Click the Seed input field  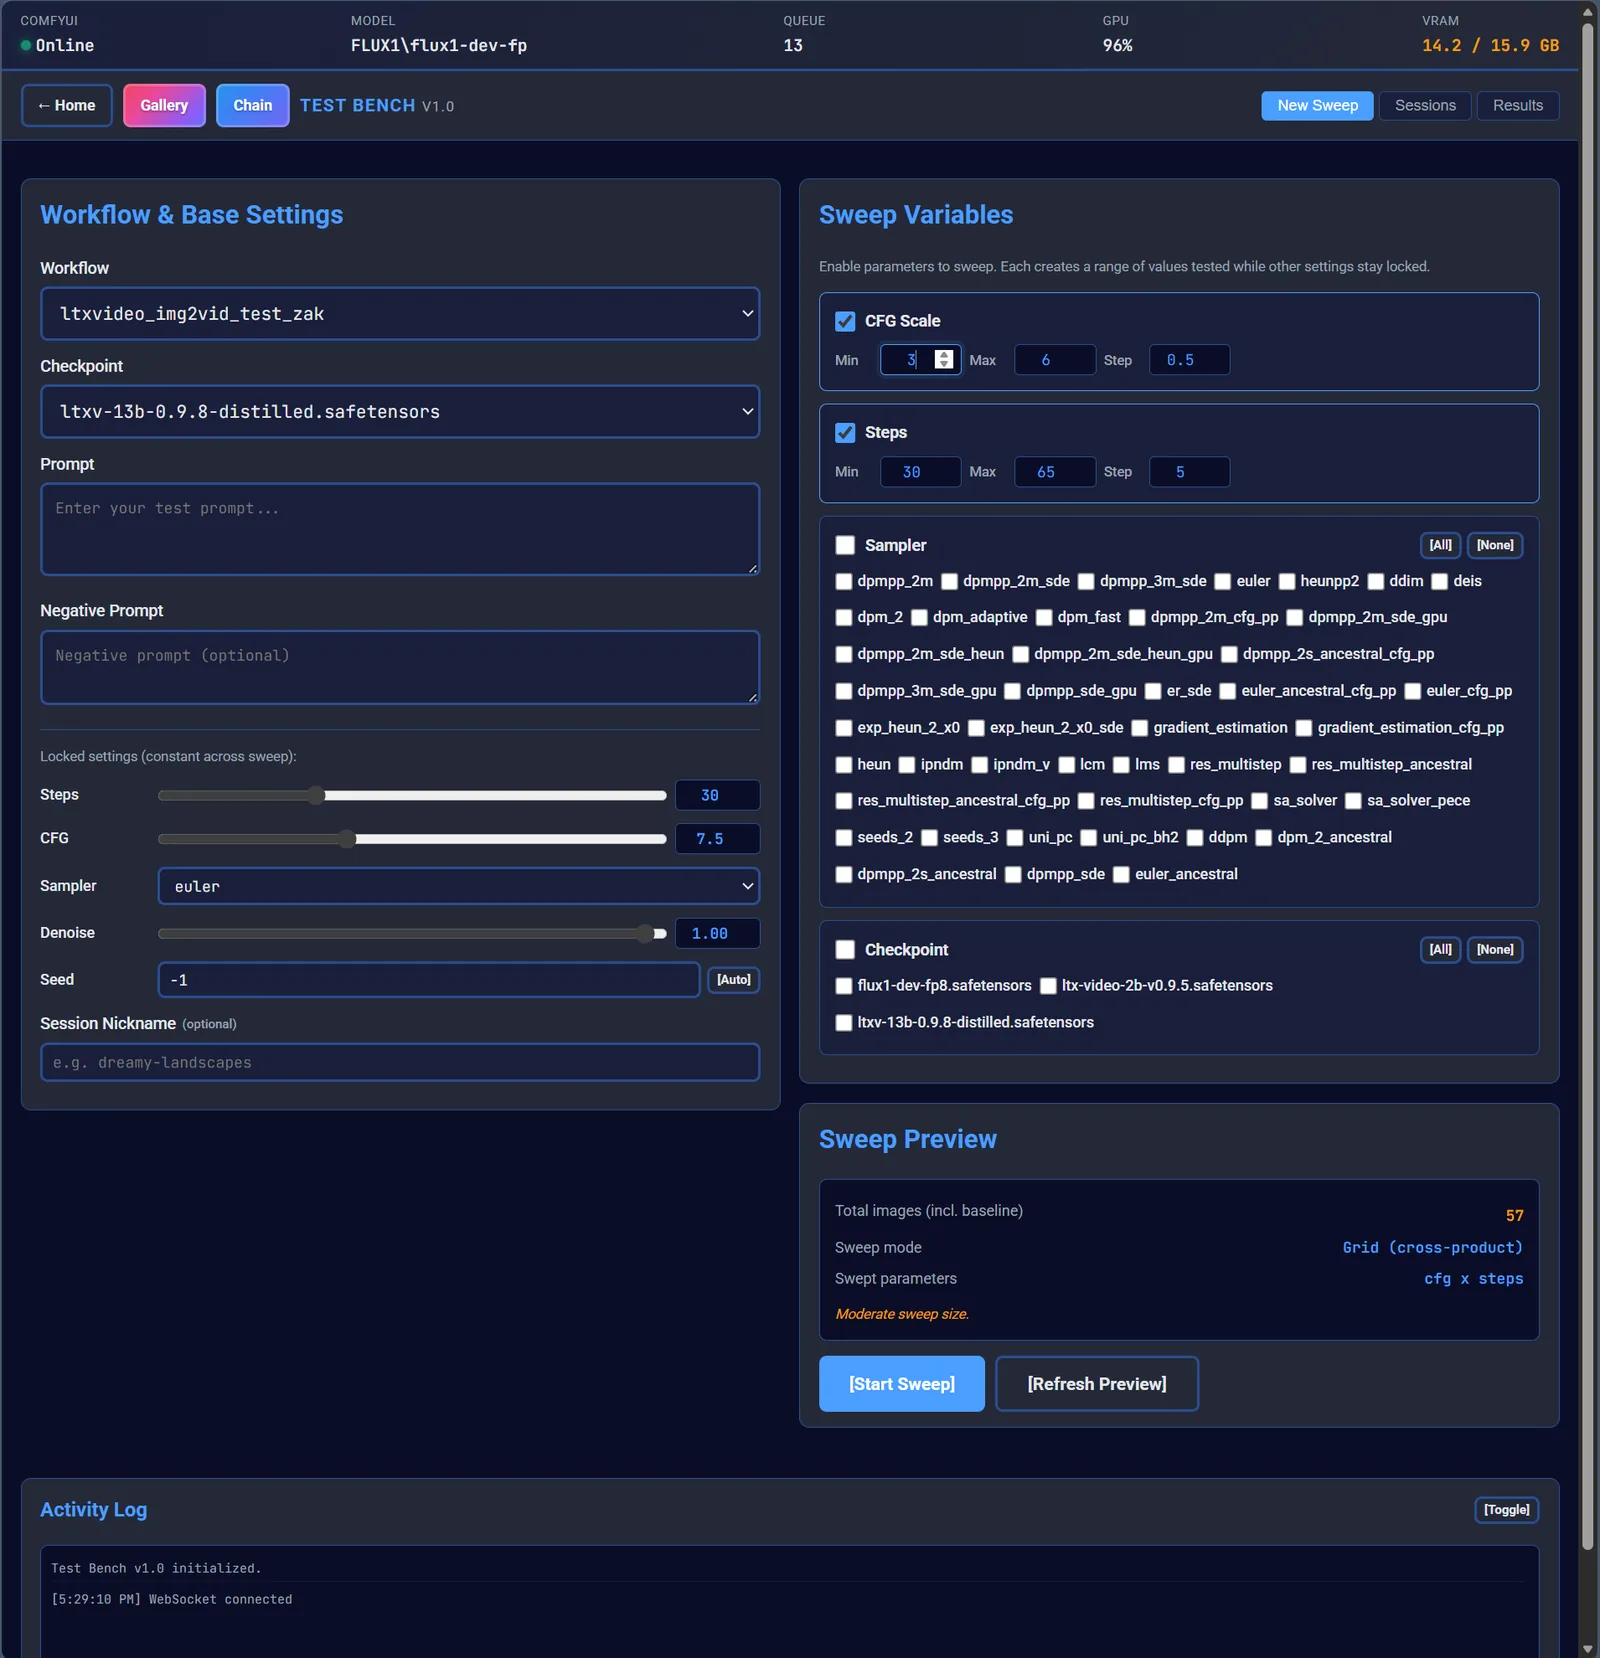(429, 980)
